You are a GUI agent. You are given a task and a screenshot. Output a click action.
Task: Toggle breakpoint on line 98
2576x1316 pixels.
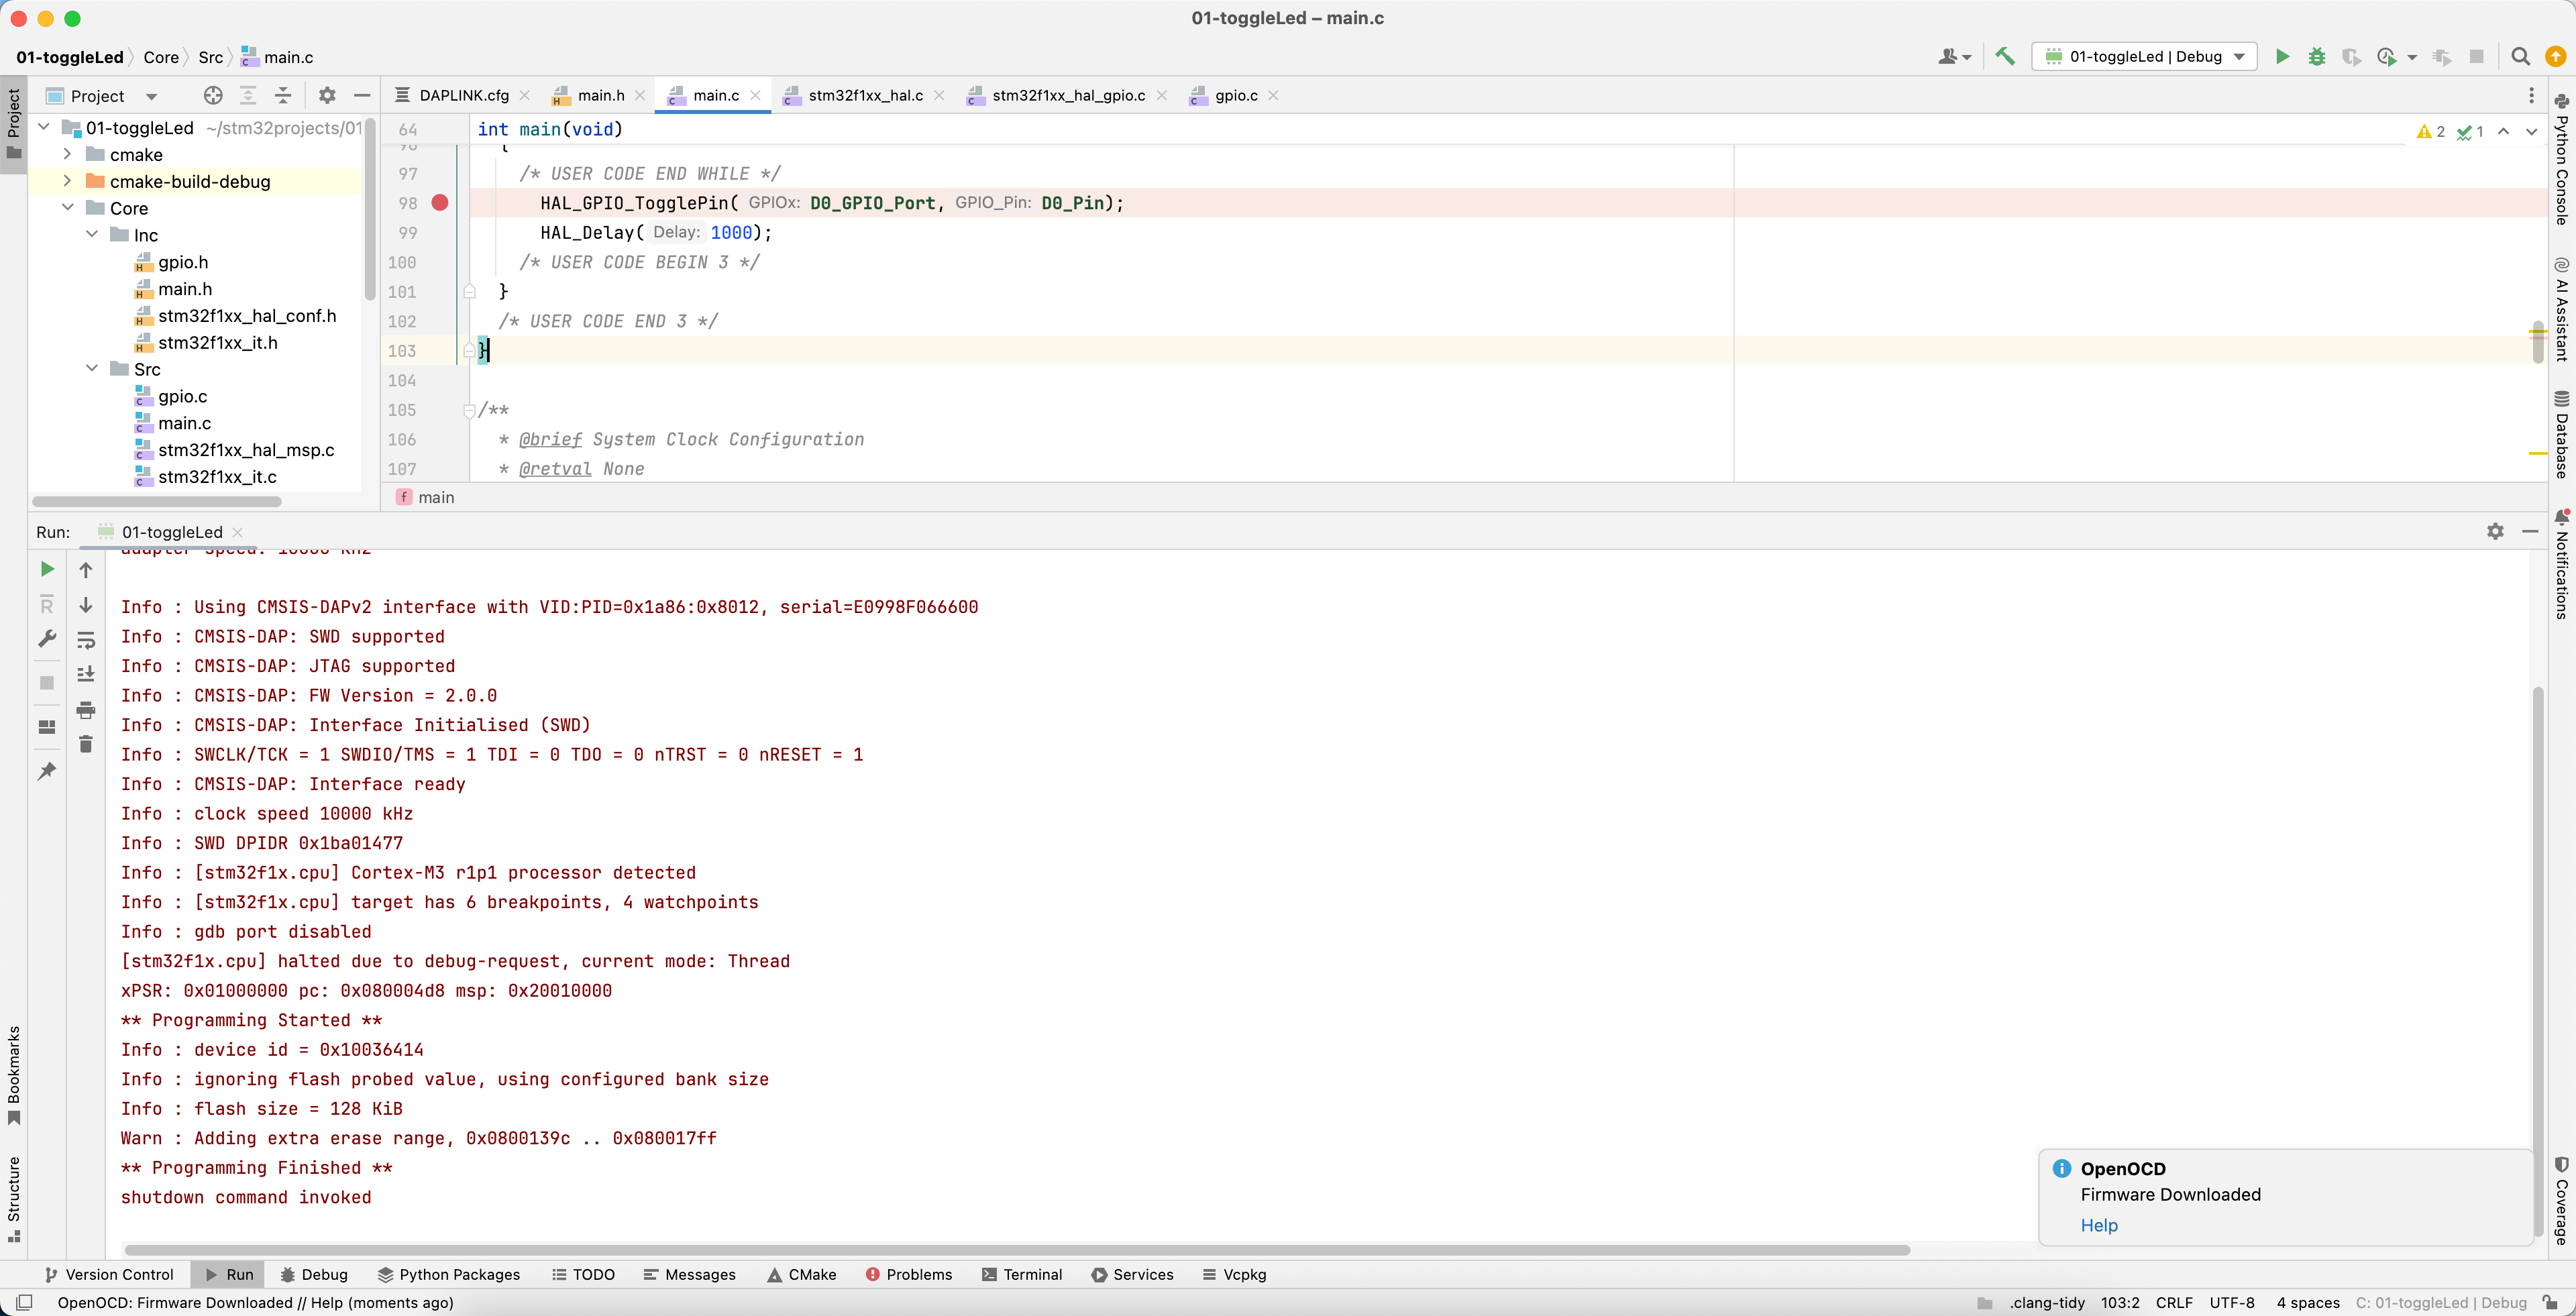[440, 203]
